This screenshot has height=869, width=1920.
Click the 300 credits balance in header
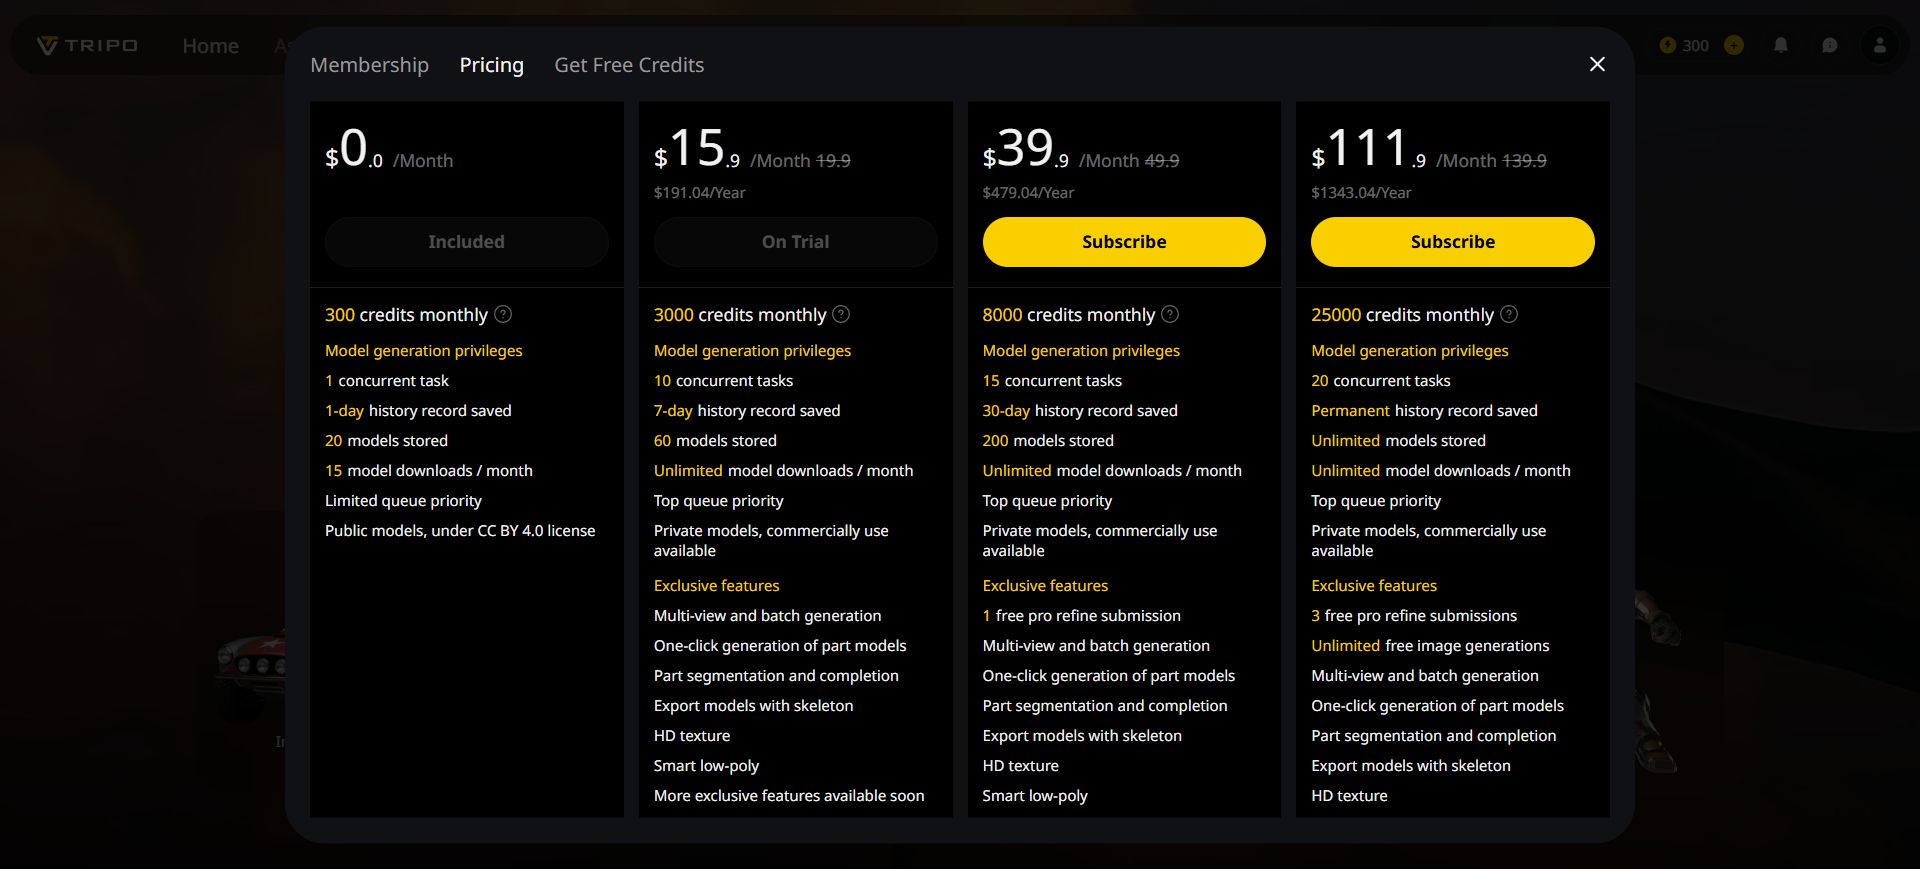coord(1685,45)
